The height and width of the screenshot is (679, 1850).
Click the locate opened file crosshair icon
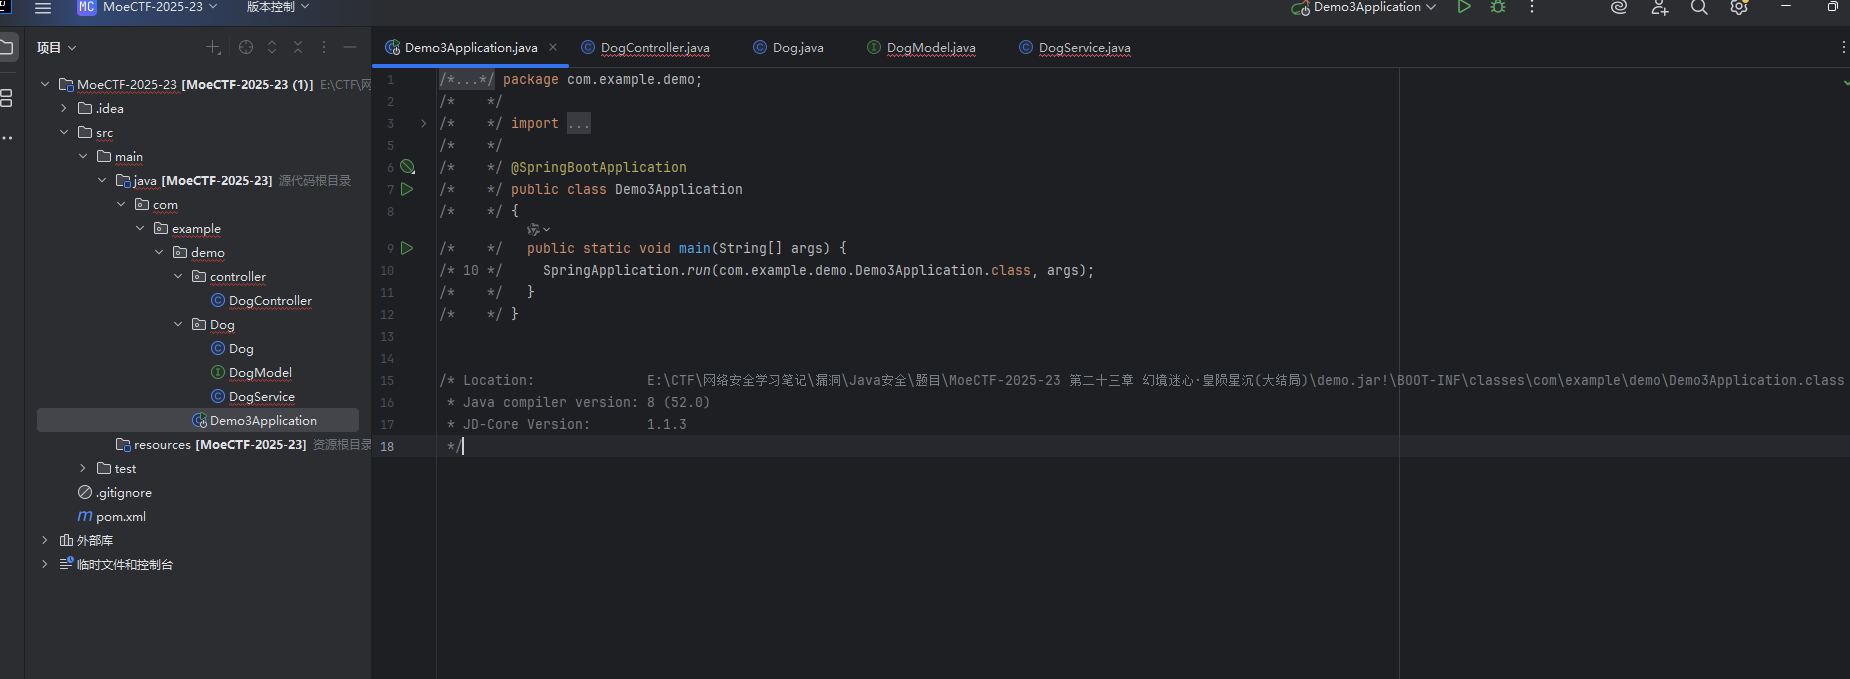coord(246,47)
